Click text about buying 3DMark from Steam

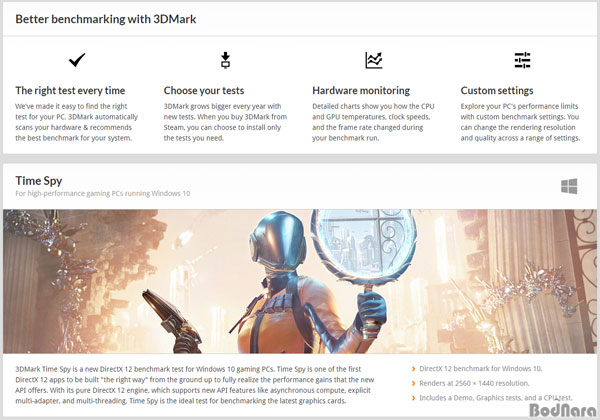tap(225, 122)
